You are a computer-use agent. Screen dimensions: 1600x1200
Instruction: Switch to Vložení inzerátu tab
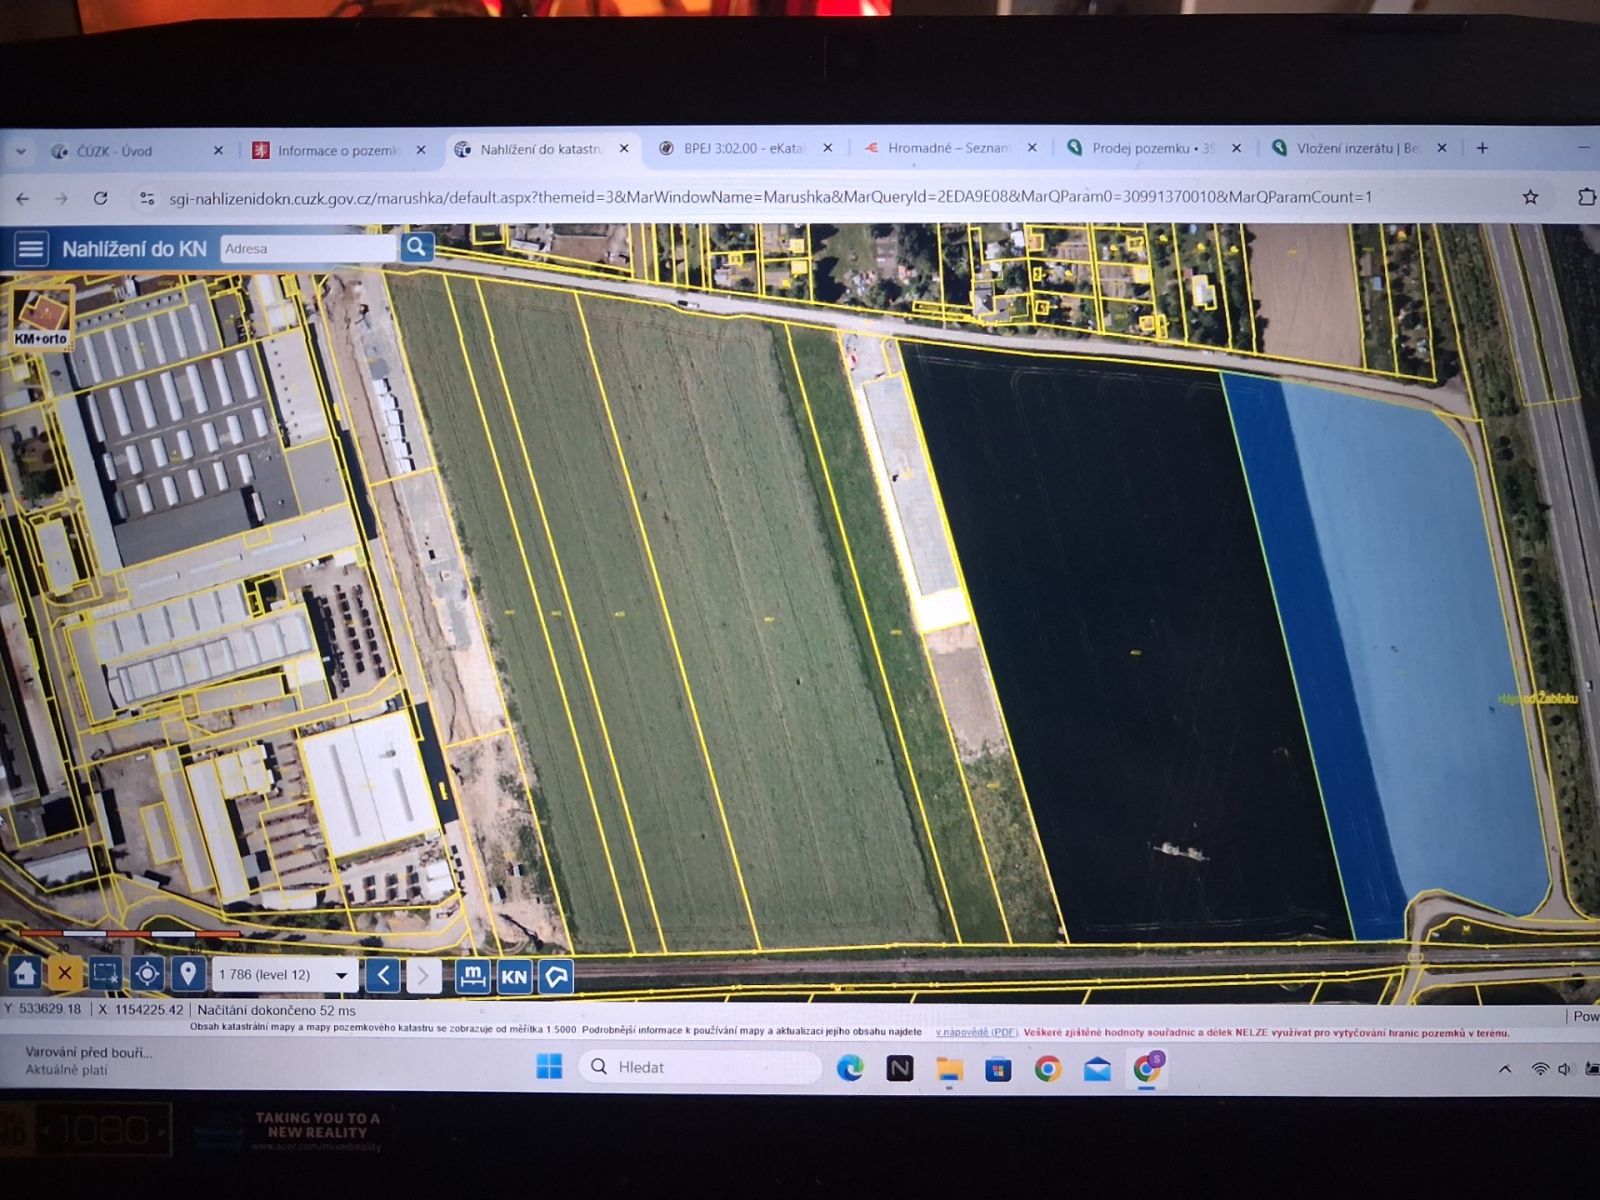1357,148
